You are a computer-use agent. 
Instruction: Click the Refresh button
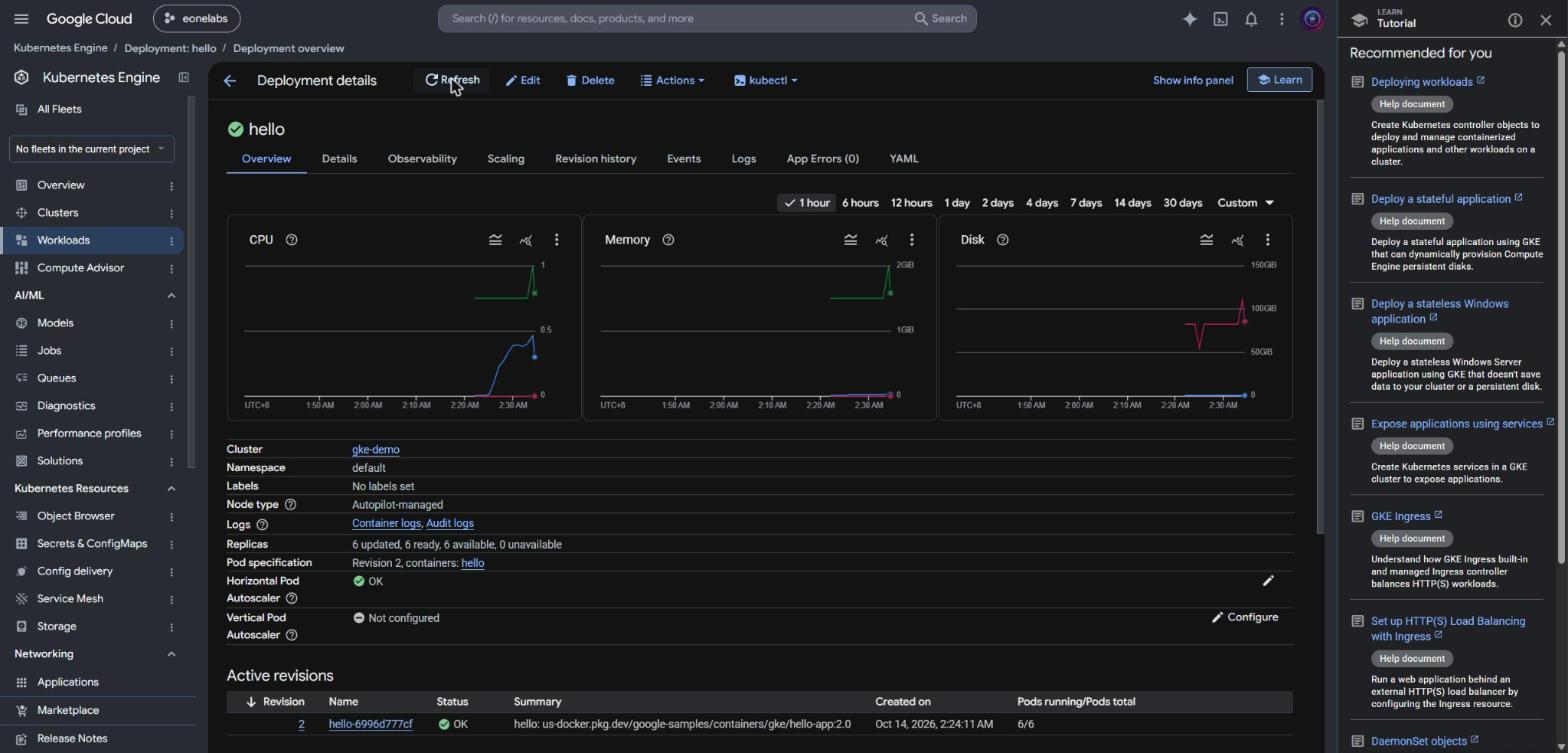click(x=452, y=81)
